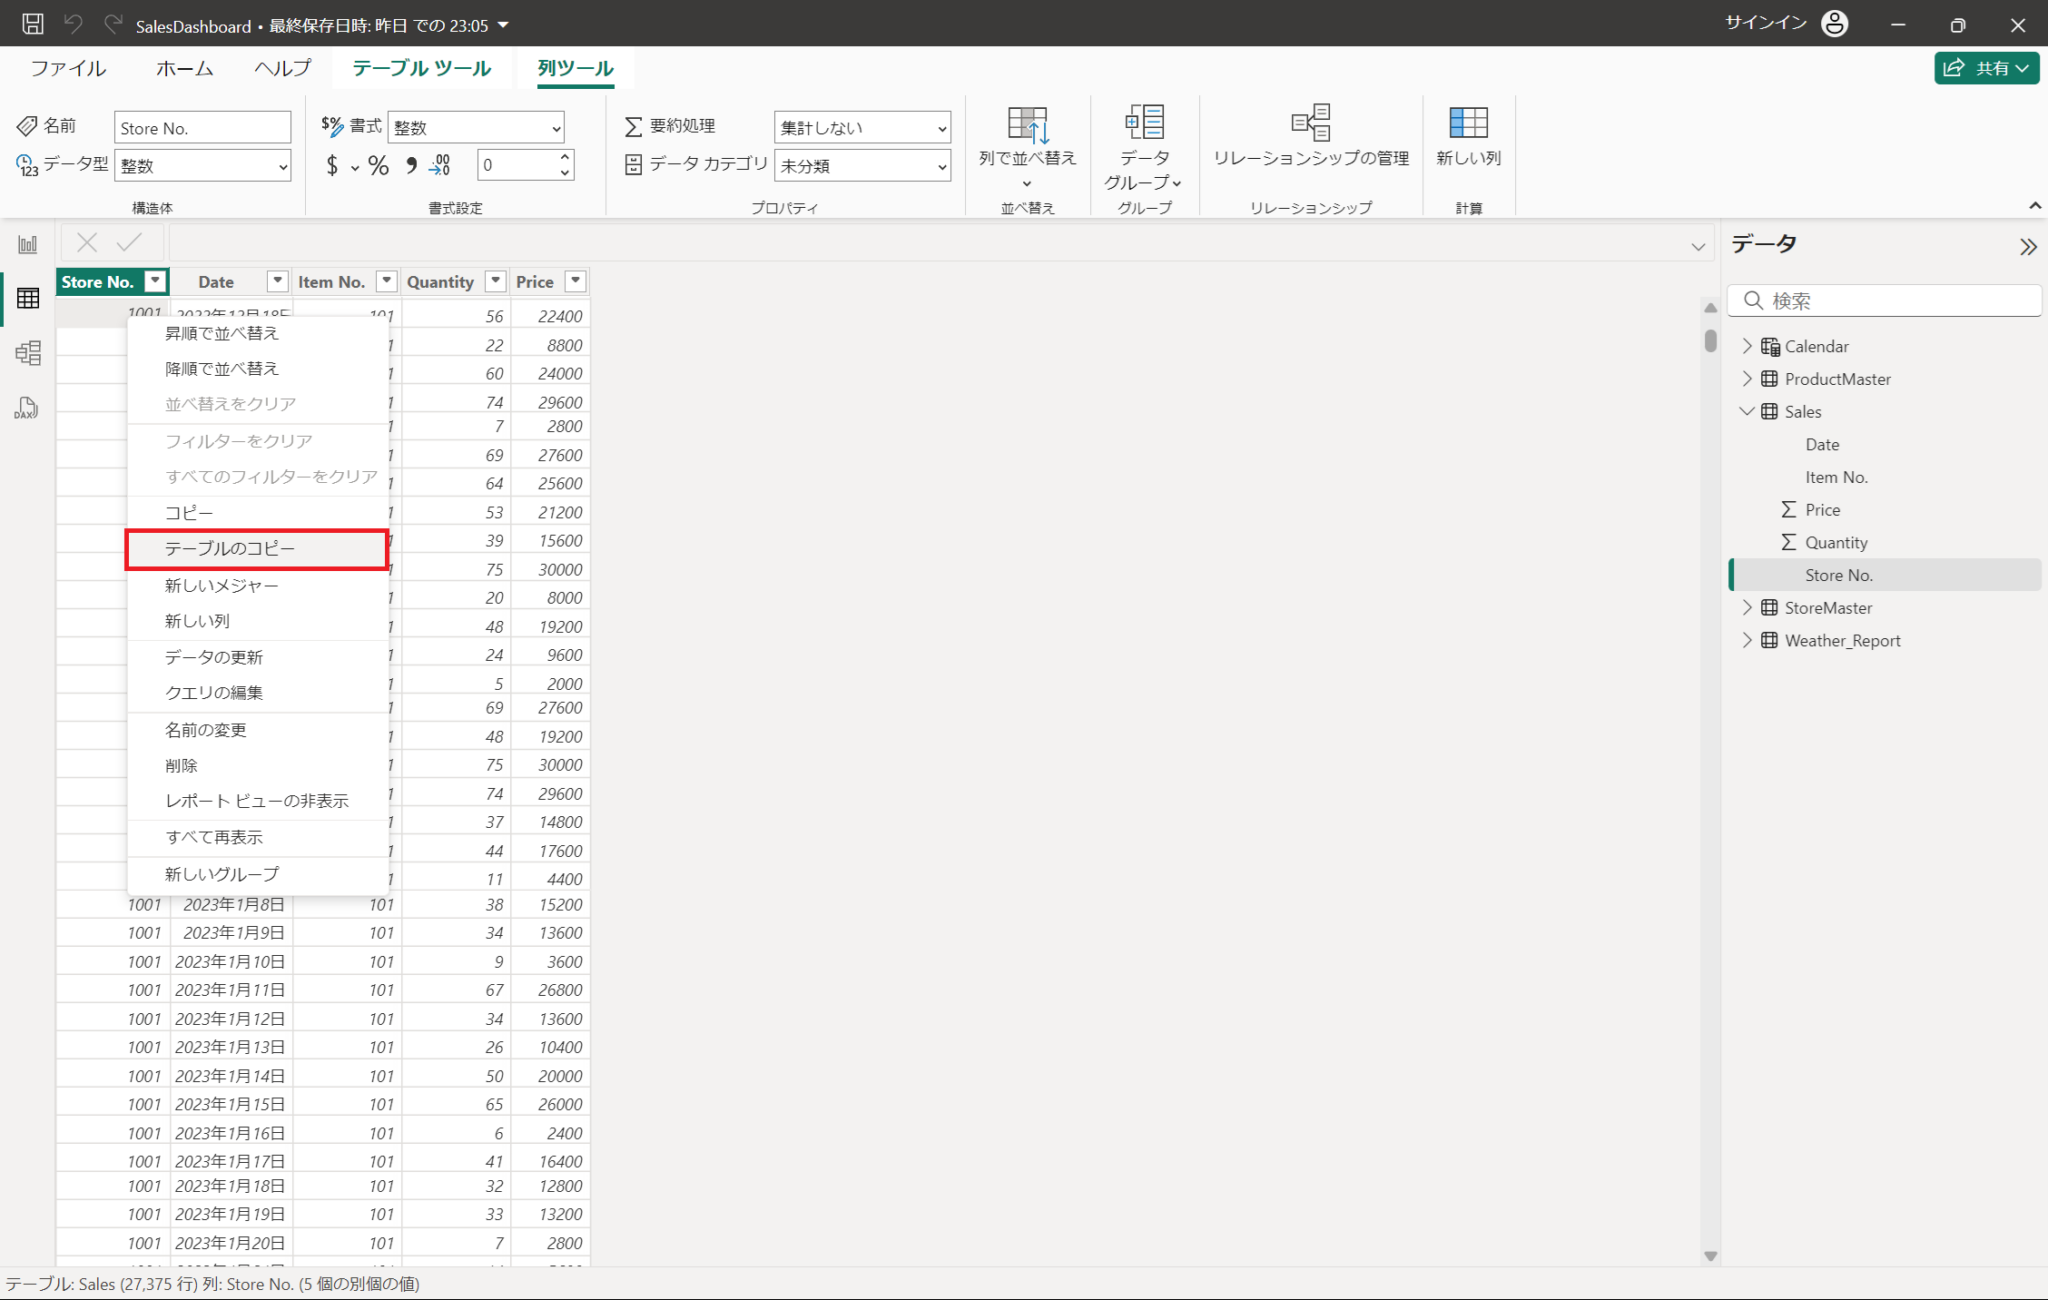Click the サインイン sign-in link

(x=1766, y=23)
